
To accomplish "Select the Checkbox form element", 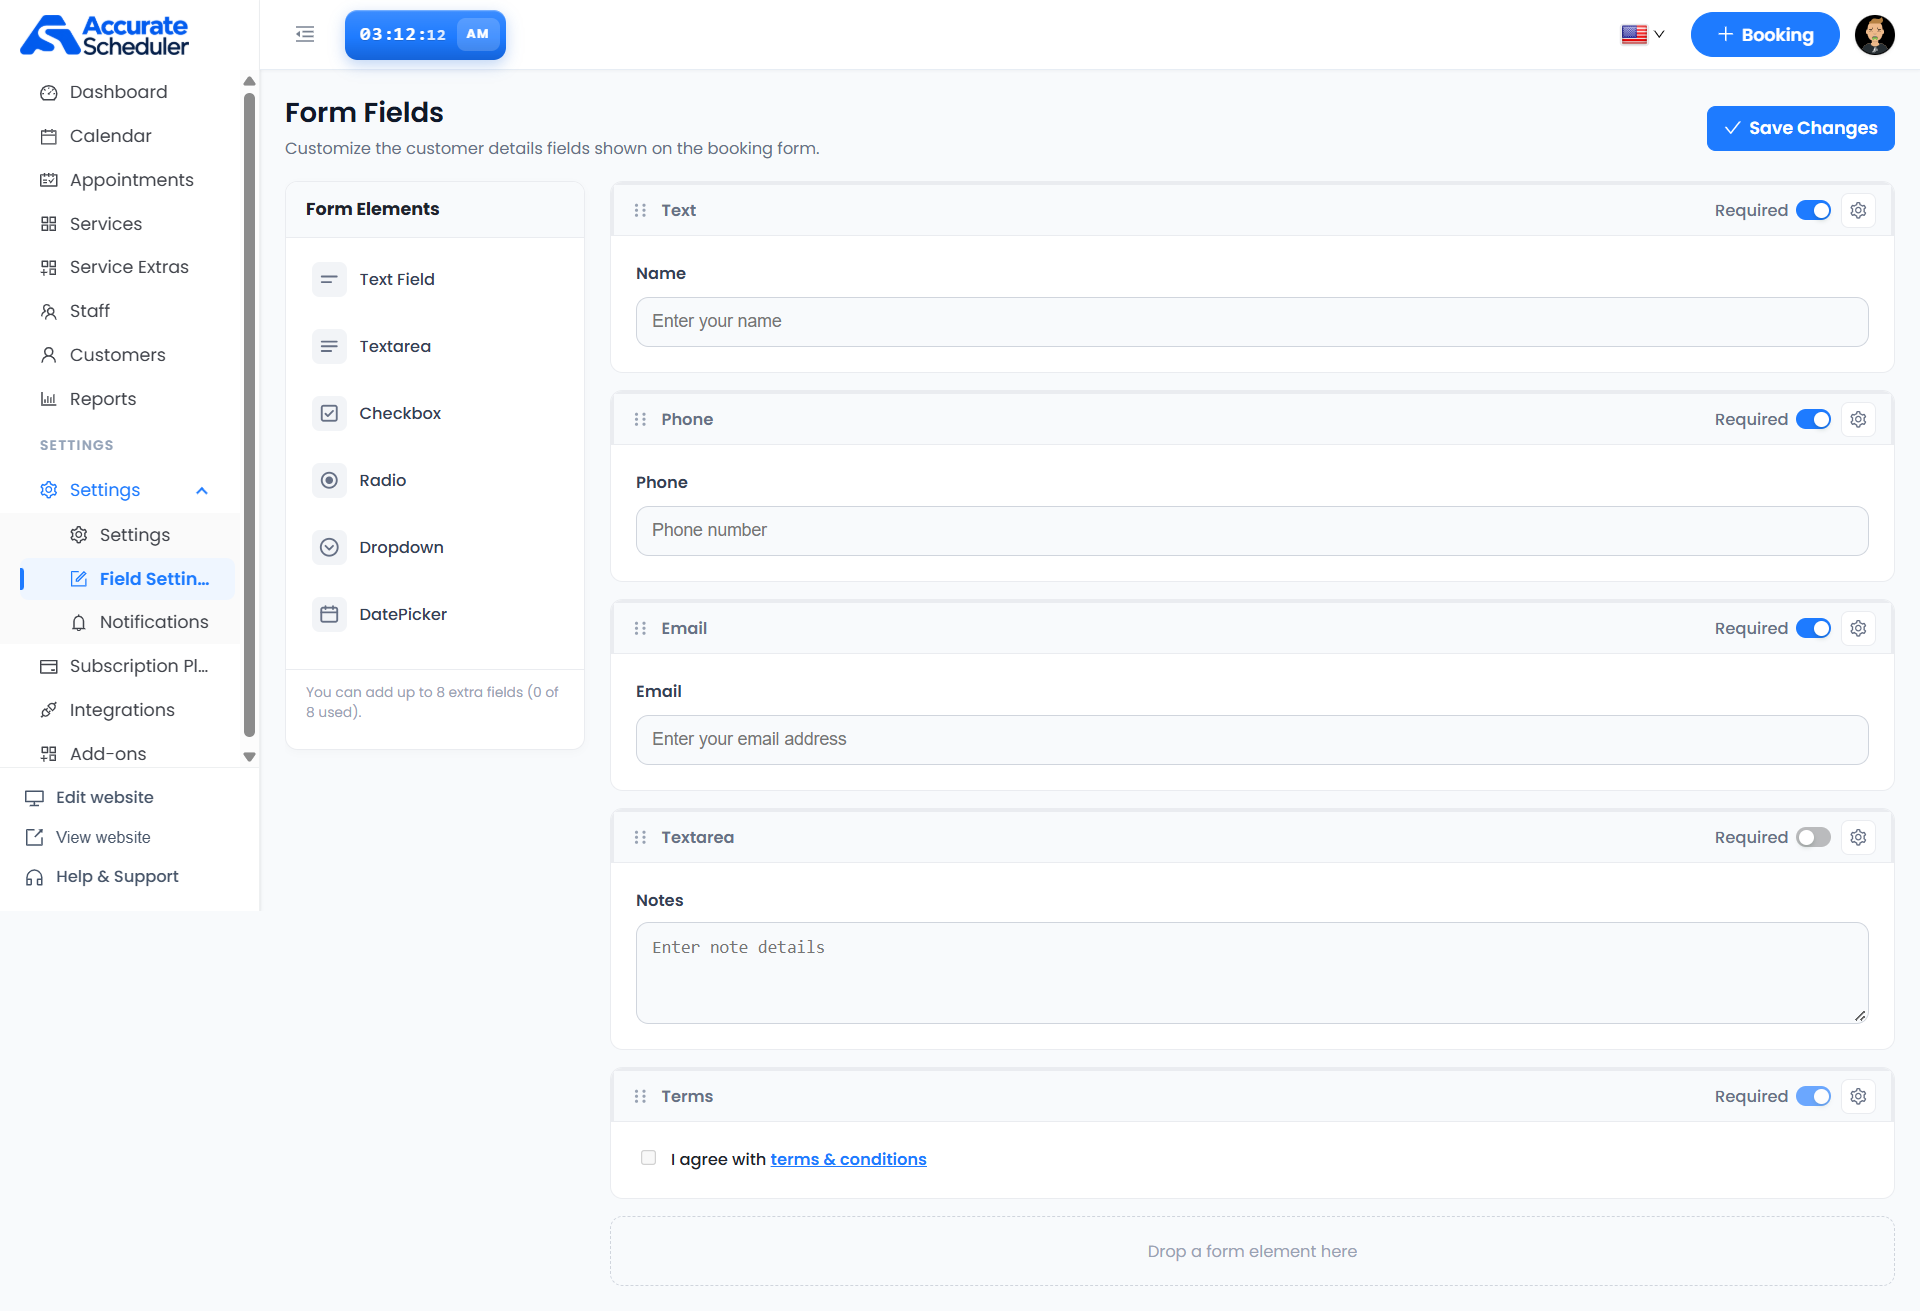I will [x=435, y=413].
